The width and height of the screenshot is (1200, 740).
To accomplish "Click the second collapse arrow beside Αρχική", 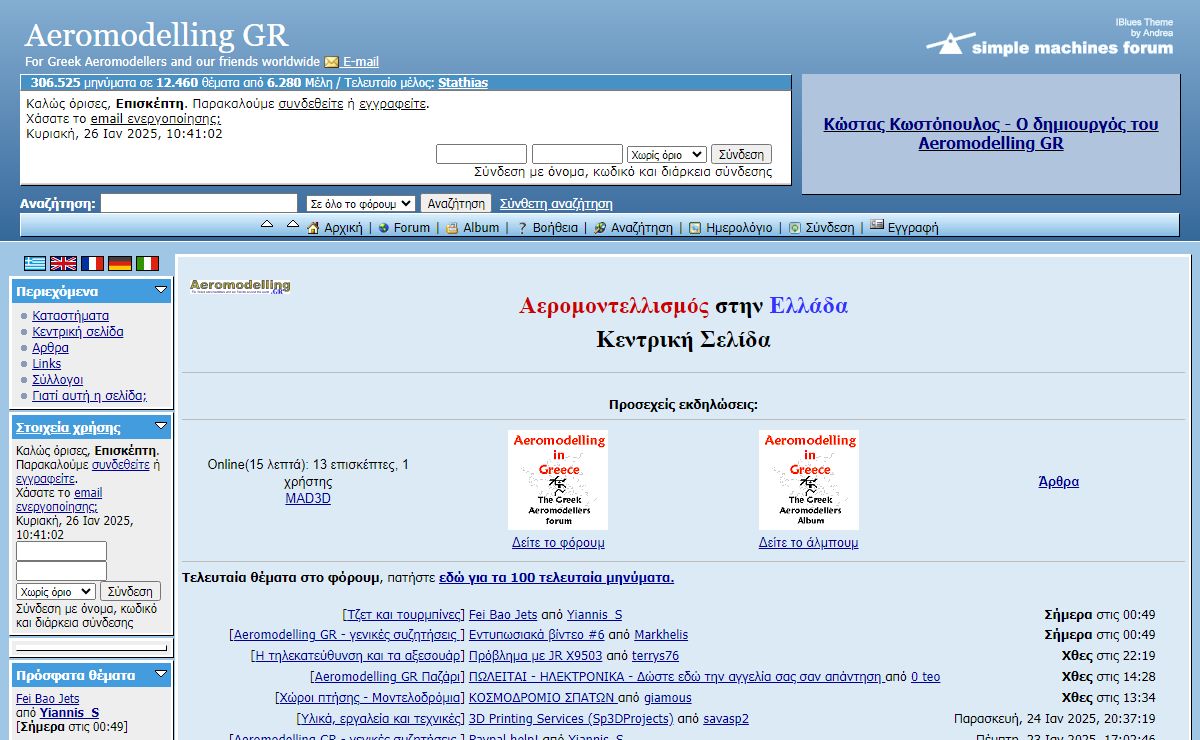I will 293,224.
